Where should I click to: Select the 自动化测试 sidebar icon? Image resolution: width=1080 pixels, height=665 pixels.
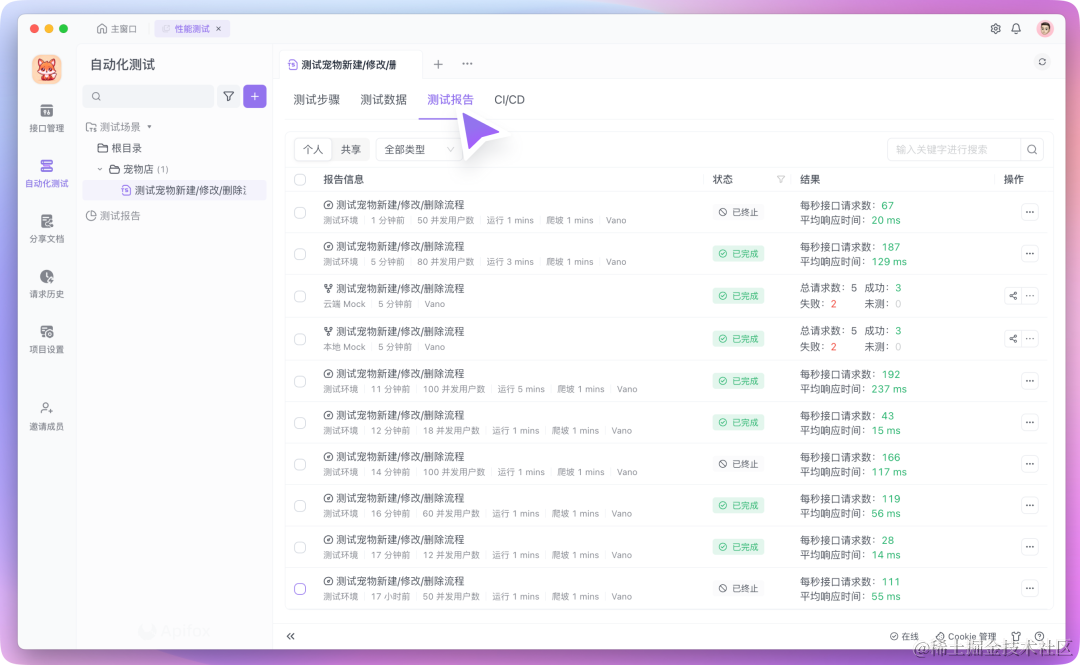tap(46, 173)
